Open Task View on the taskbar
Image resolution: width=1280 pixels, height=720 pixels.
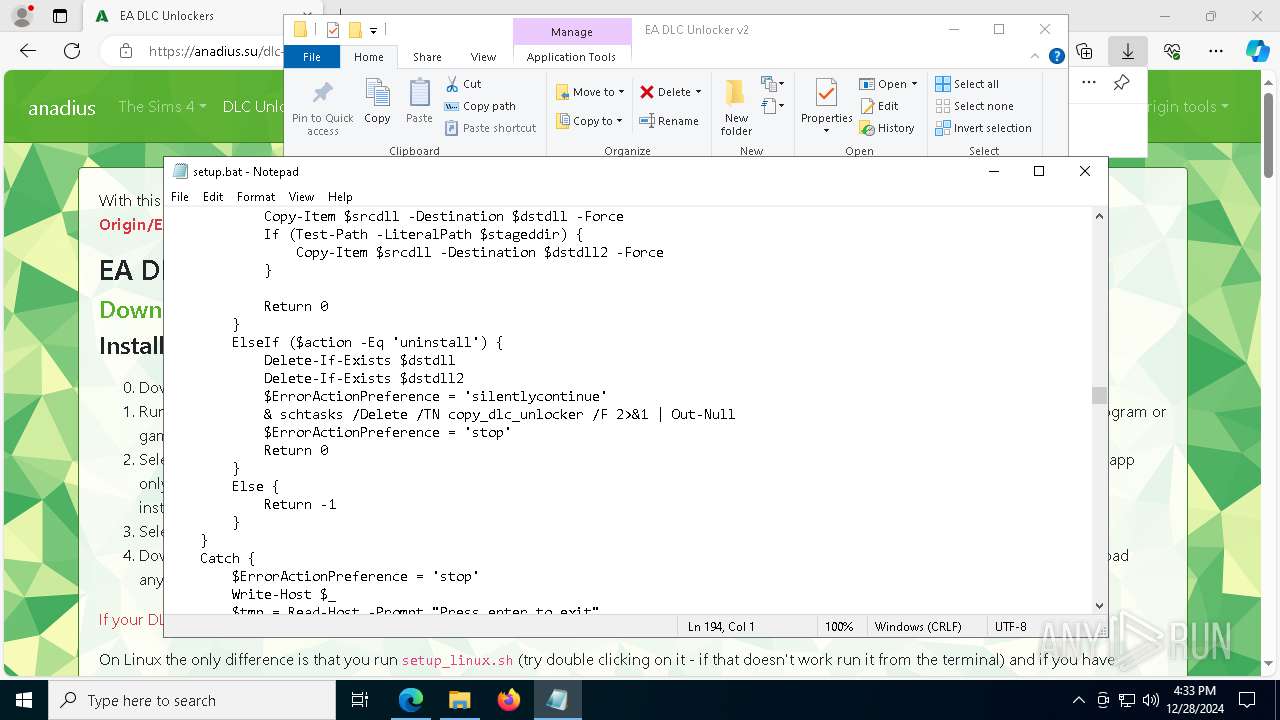(x=361, y=700)
